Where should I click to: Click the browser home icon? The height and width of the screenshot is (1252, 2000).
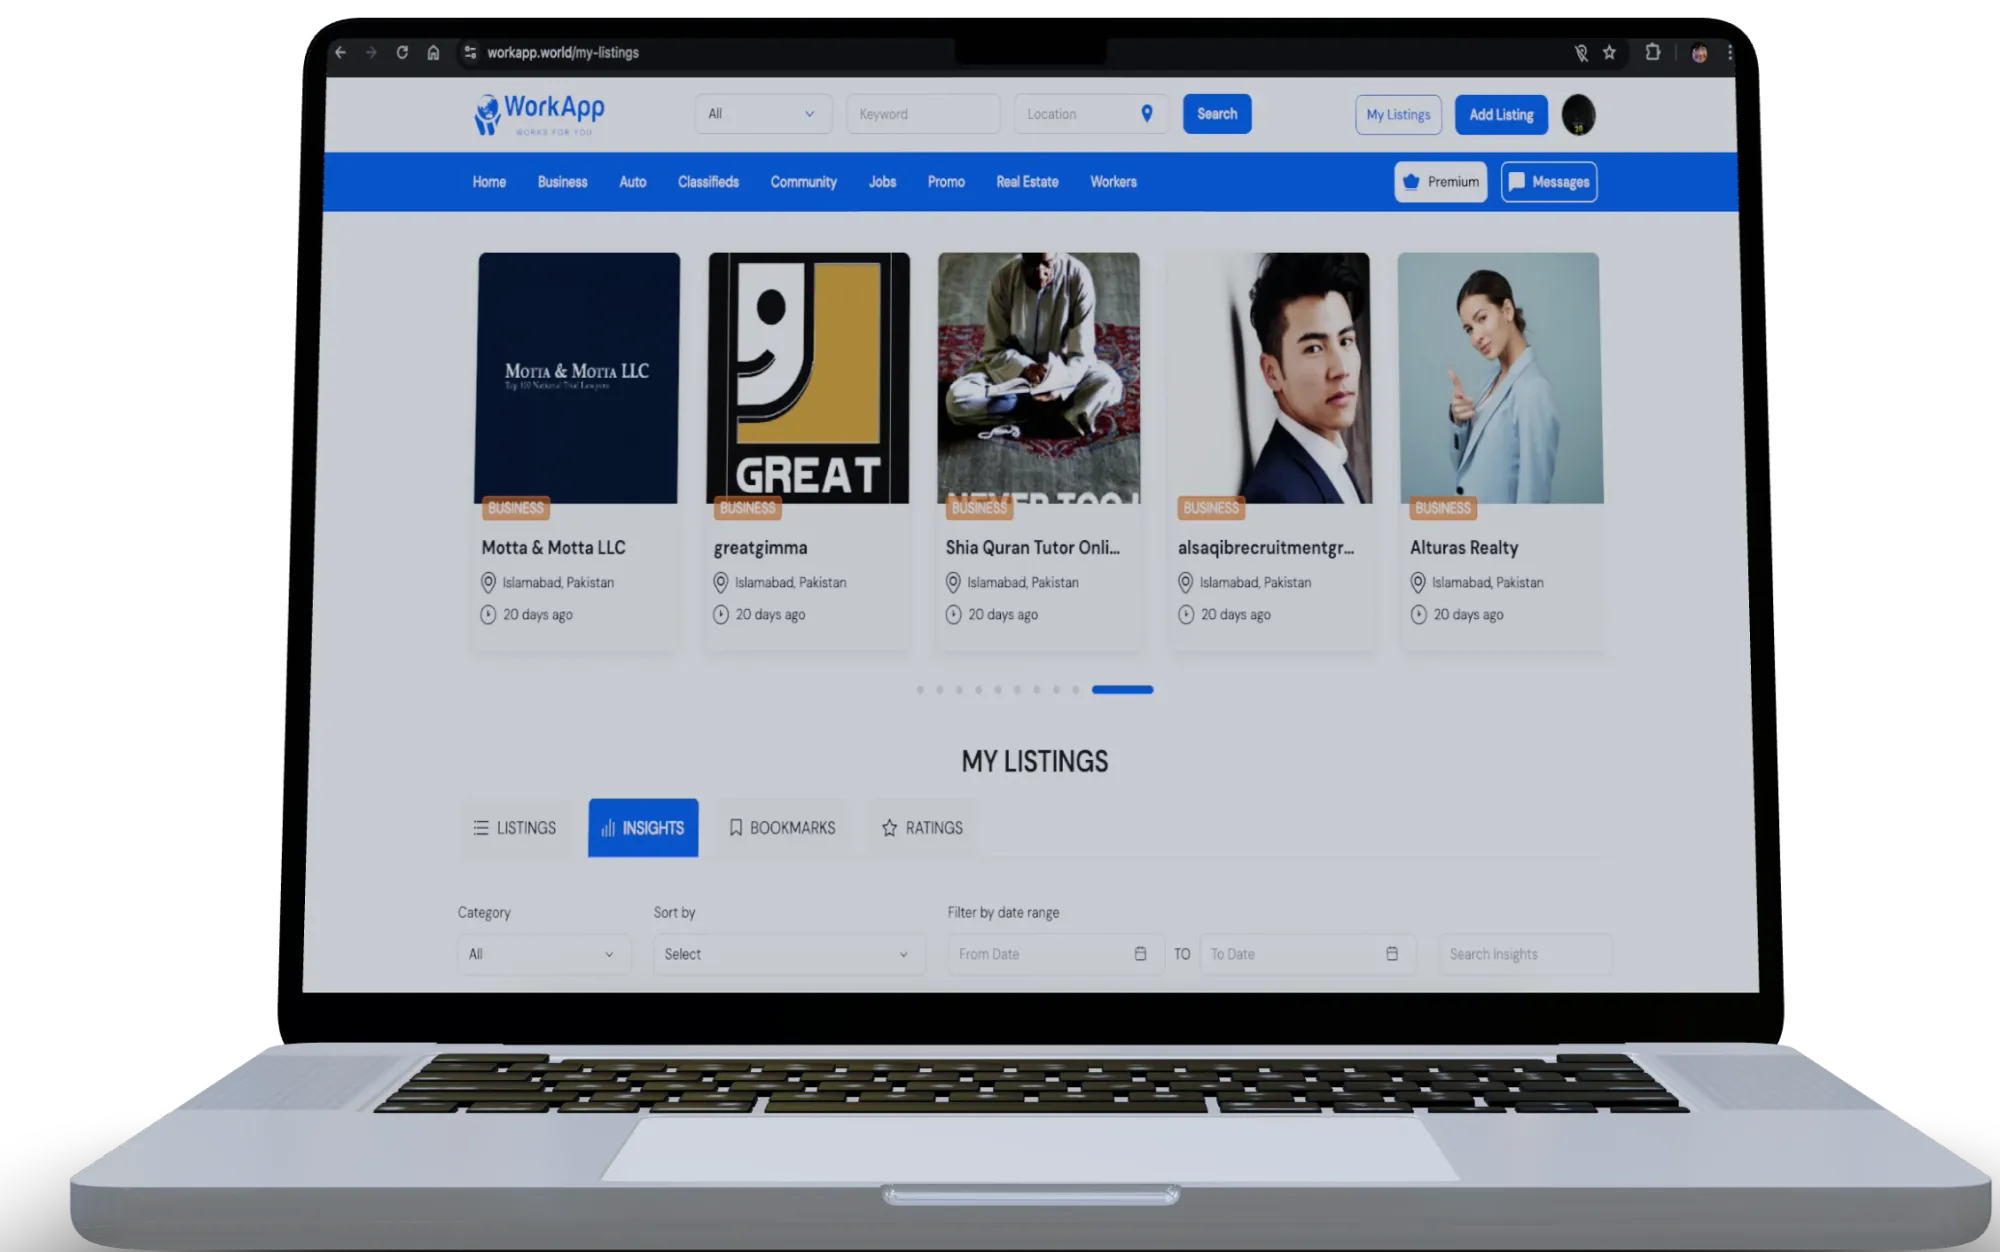click(433, 53)
